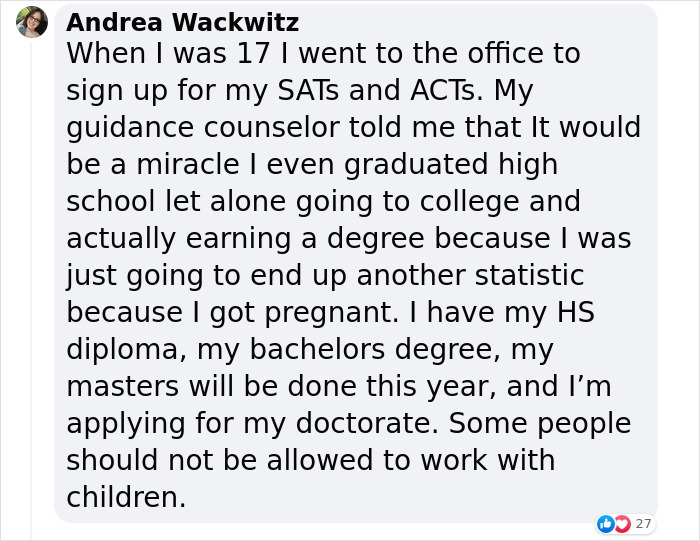Select the text "guidance counselor" in comment
Screen dimensions: 700x541
[x=203, y=129]
